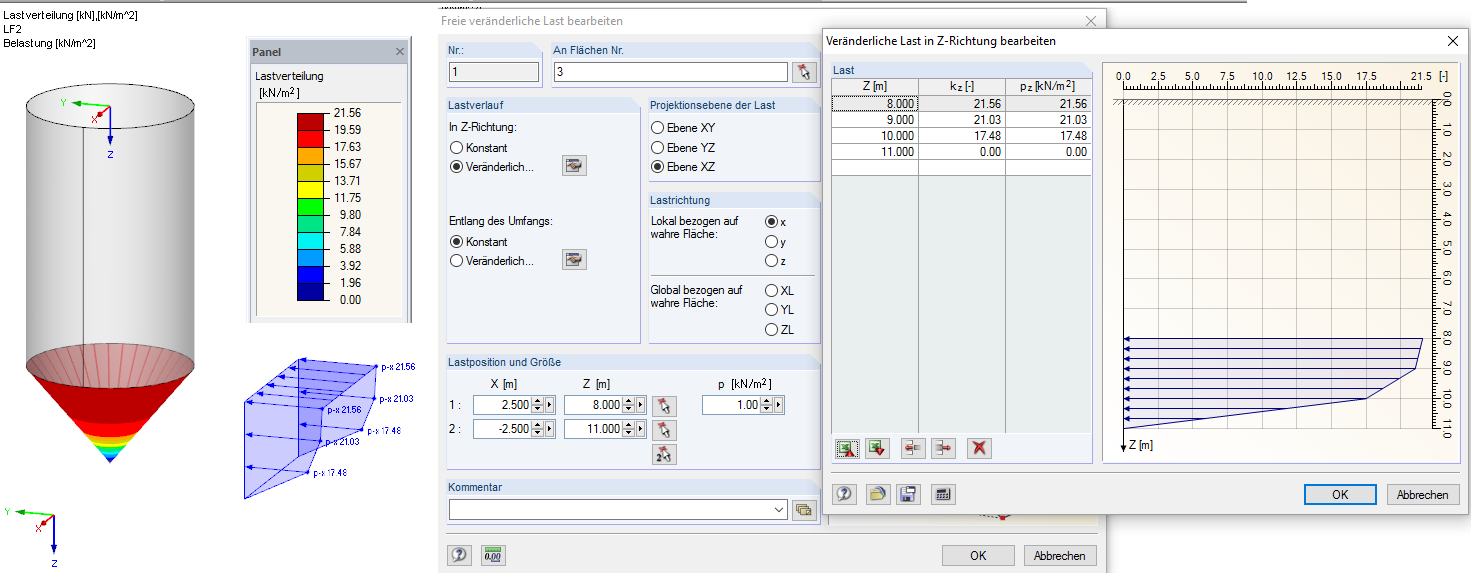Screen dimensions: 1472x586
Task: Select table cell Z 9.000
Action: (x=875, y=119)
